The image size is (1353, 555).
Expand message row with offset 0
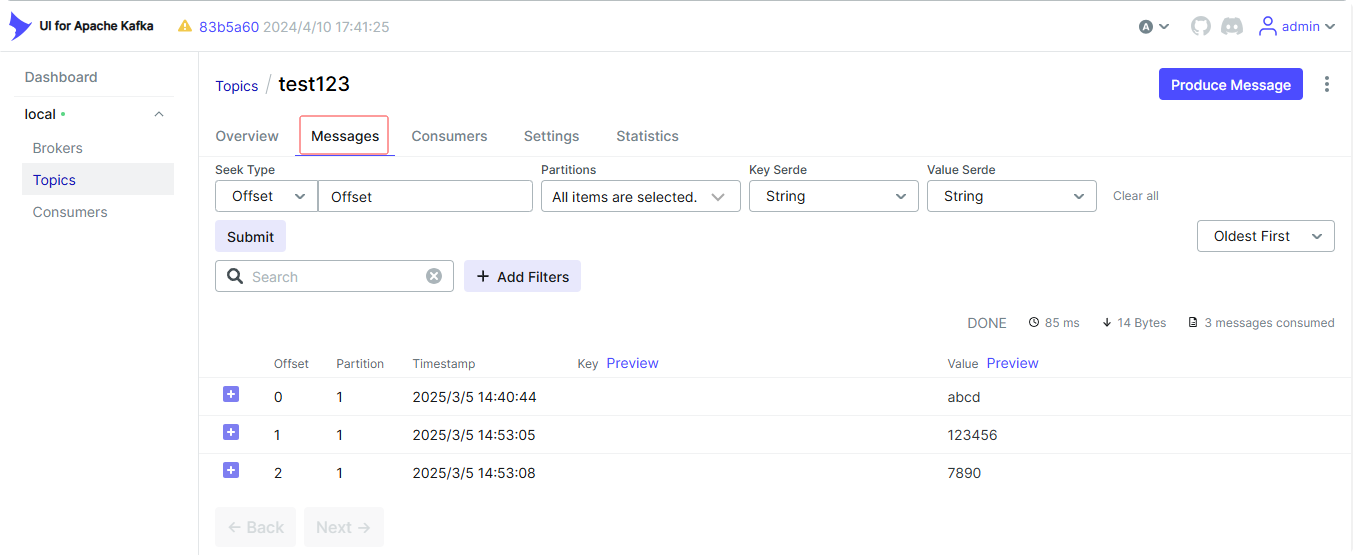click(x=231, y=395)
